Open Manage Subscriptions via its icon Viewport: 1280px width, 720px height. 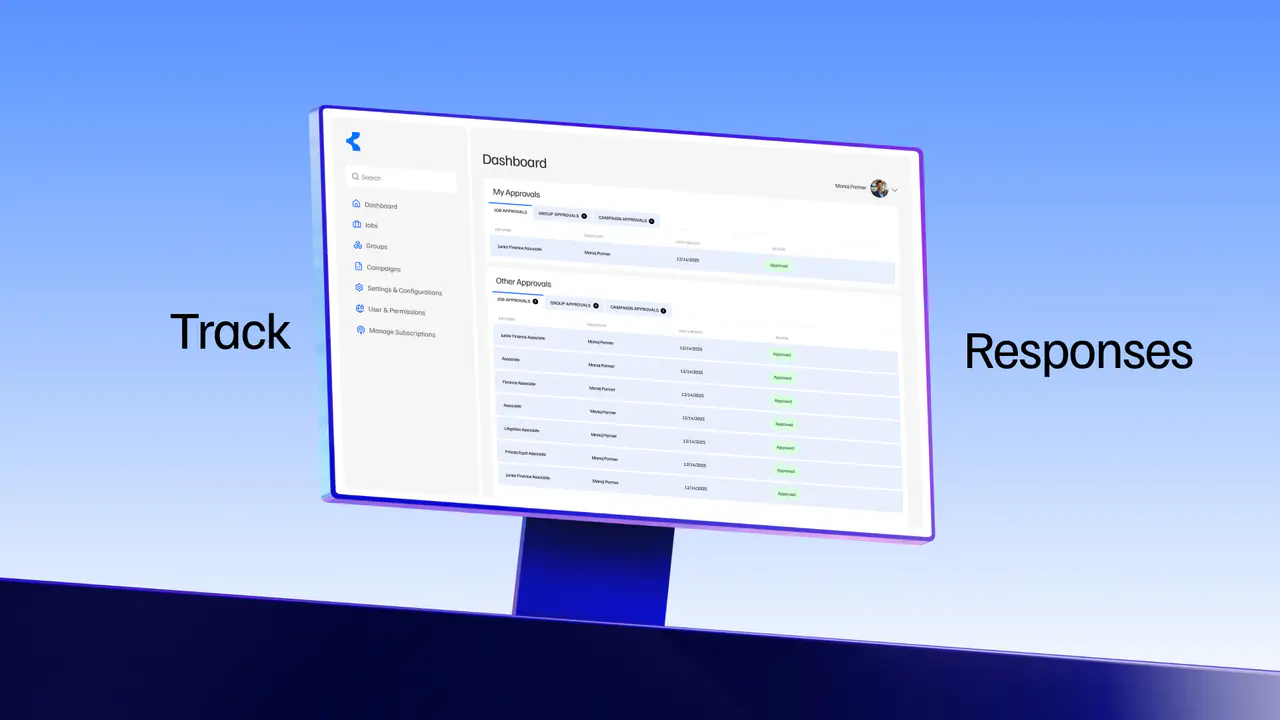point(361,330)
